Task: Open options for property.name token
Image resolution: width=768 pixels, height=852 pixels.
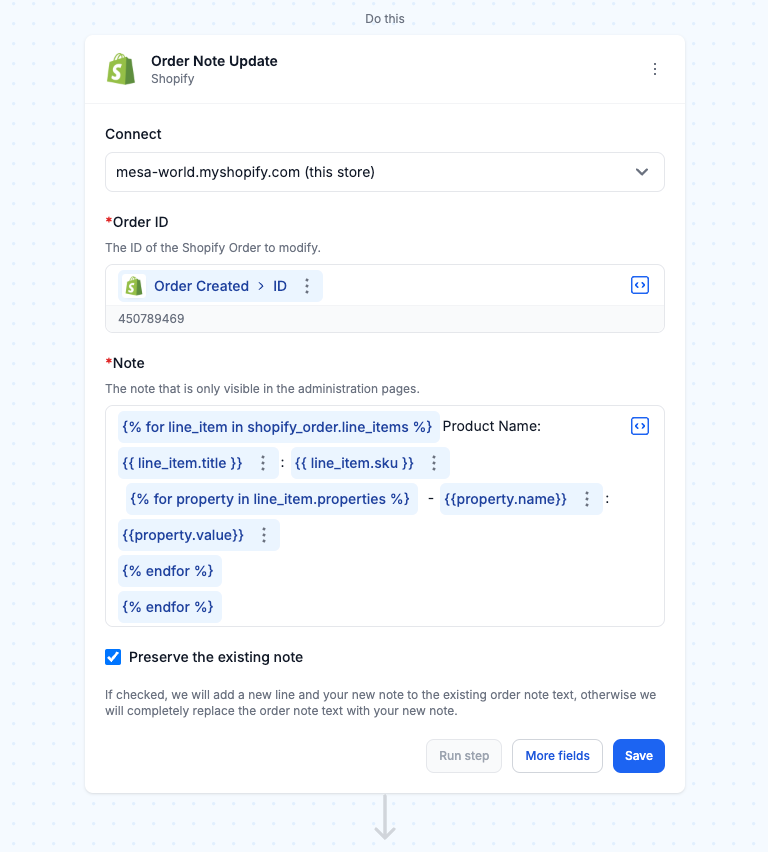Action: pyautogui.click(x=587, y=499)
